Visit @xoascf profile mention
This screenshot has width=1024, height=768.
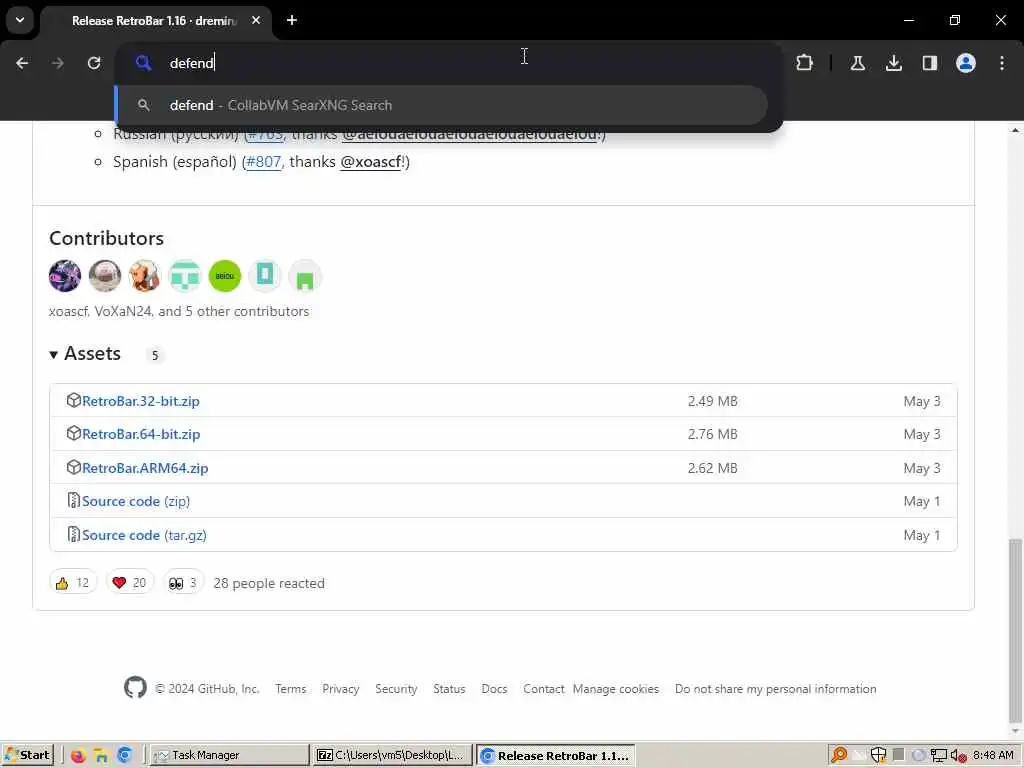[x=372, y=162]
